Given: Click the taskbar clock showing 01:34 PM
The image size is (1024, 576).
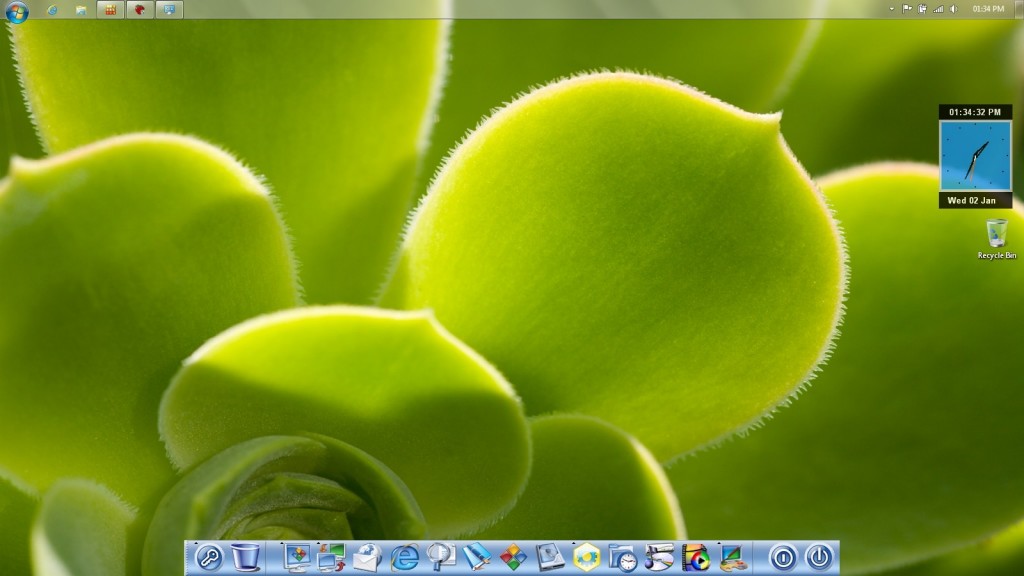Looking at the screenshot, I should point(988,9).
